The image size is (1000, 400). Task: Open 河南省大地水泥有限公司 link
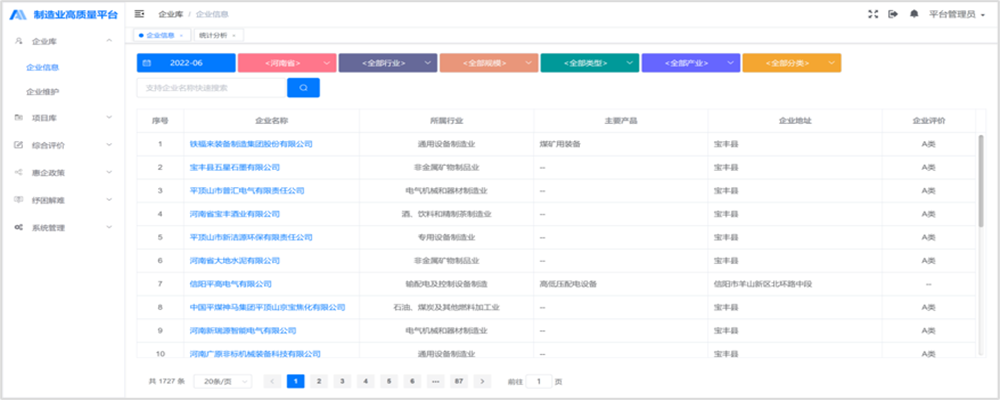(235, 261)
